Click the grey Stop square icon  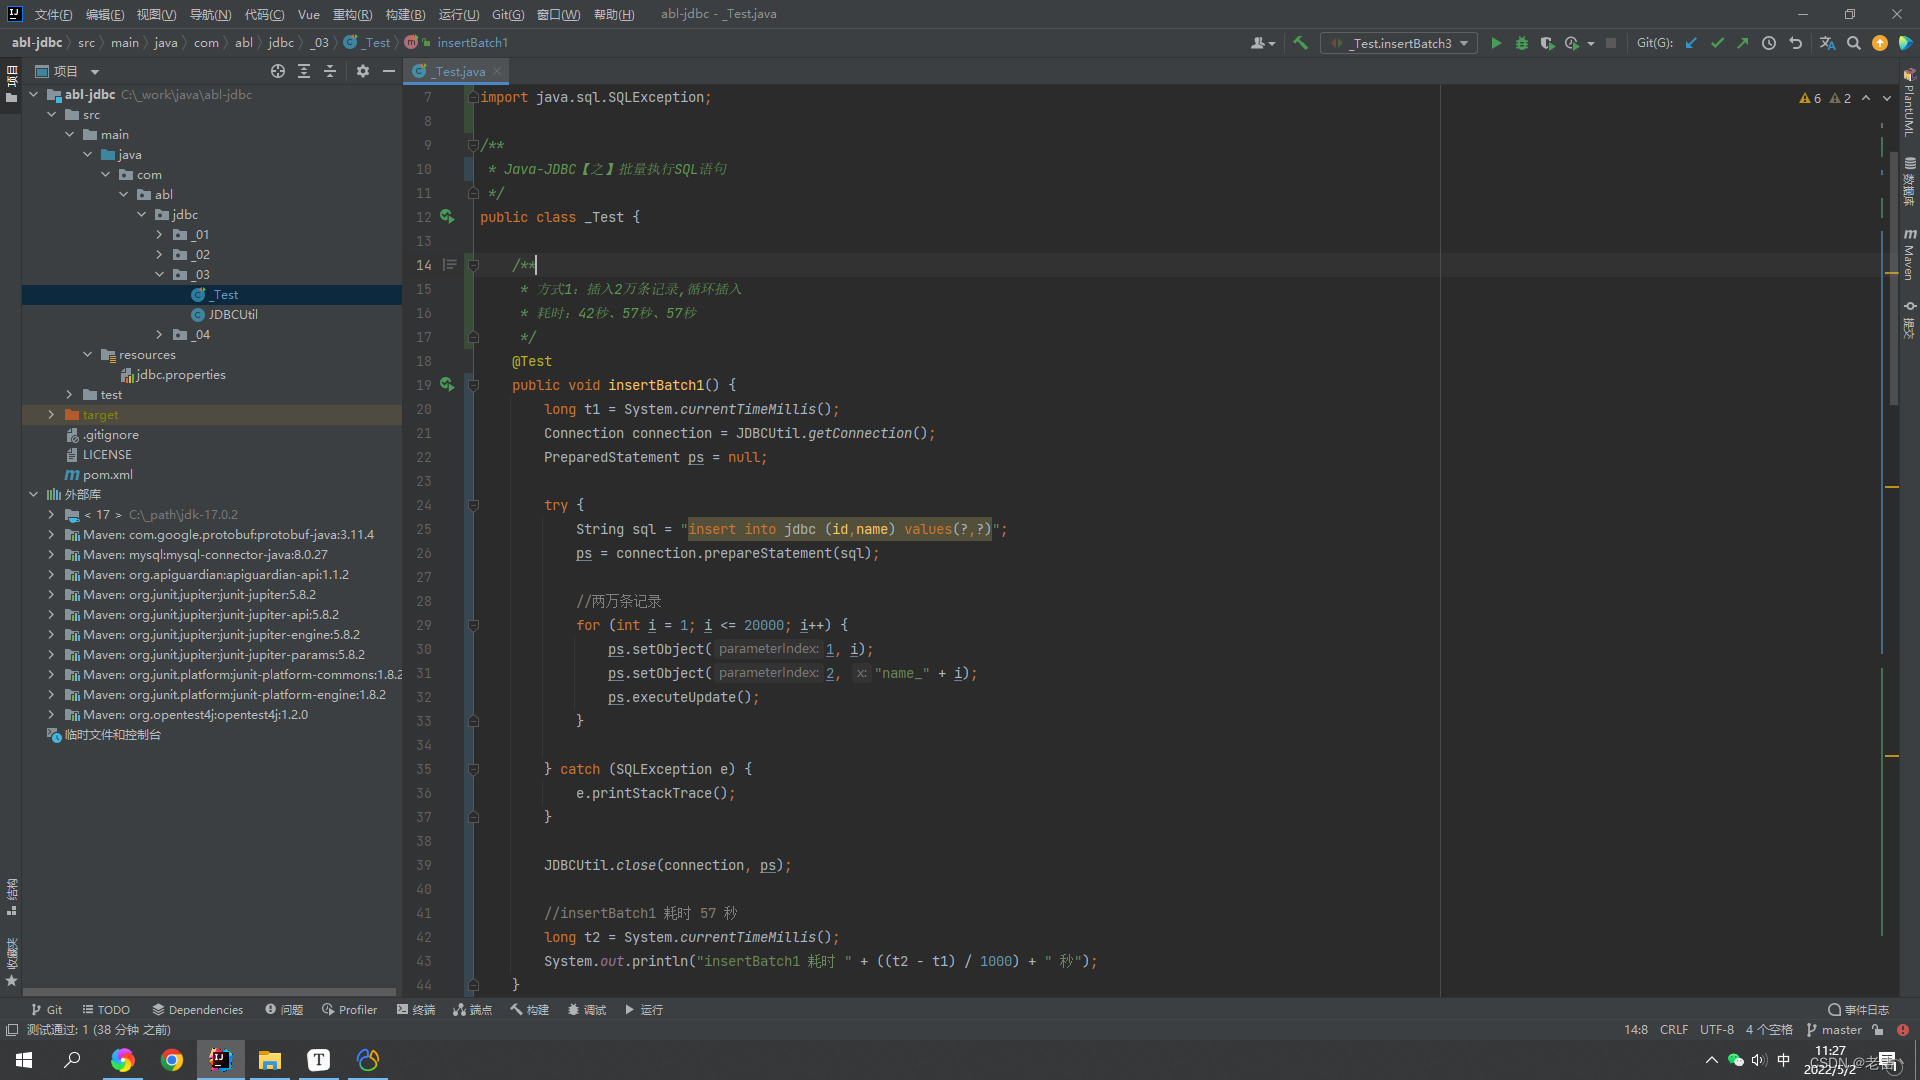click(1611, 43)
